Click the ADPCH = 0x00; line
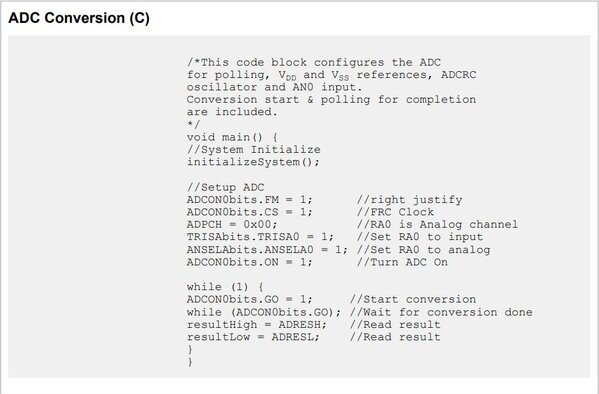 pos(232,224)
